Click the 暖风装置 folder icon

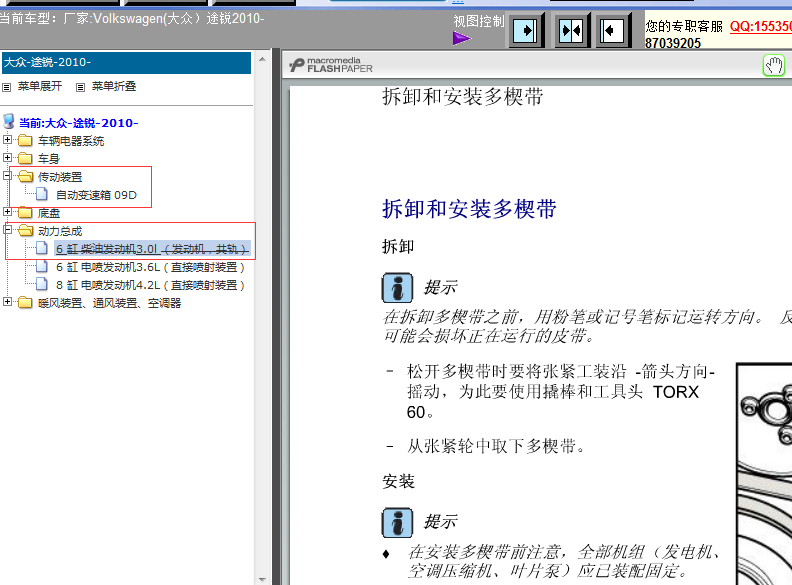25,303
